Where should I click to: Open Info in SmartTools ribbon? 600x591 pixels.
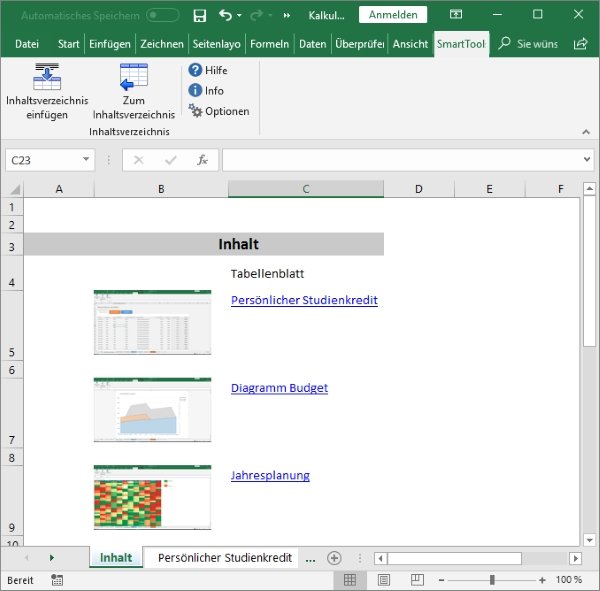click(206, 90)
